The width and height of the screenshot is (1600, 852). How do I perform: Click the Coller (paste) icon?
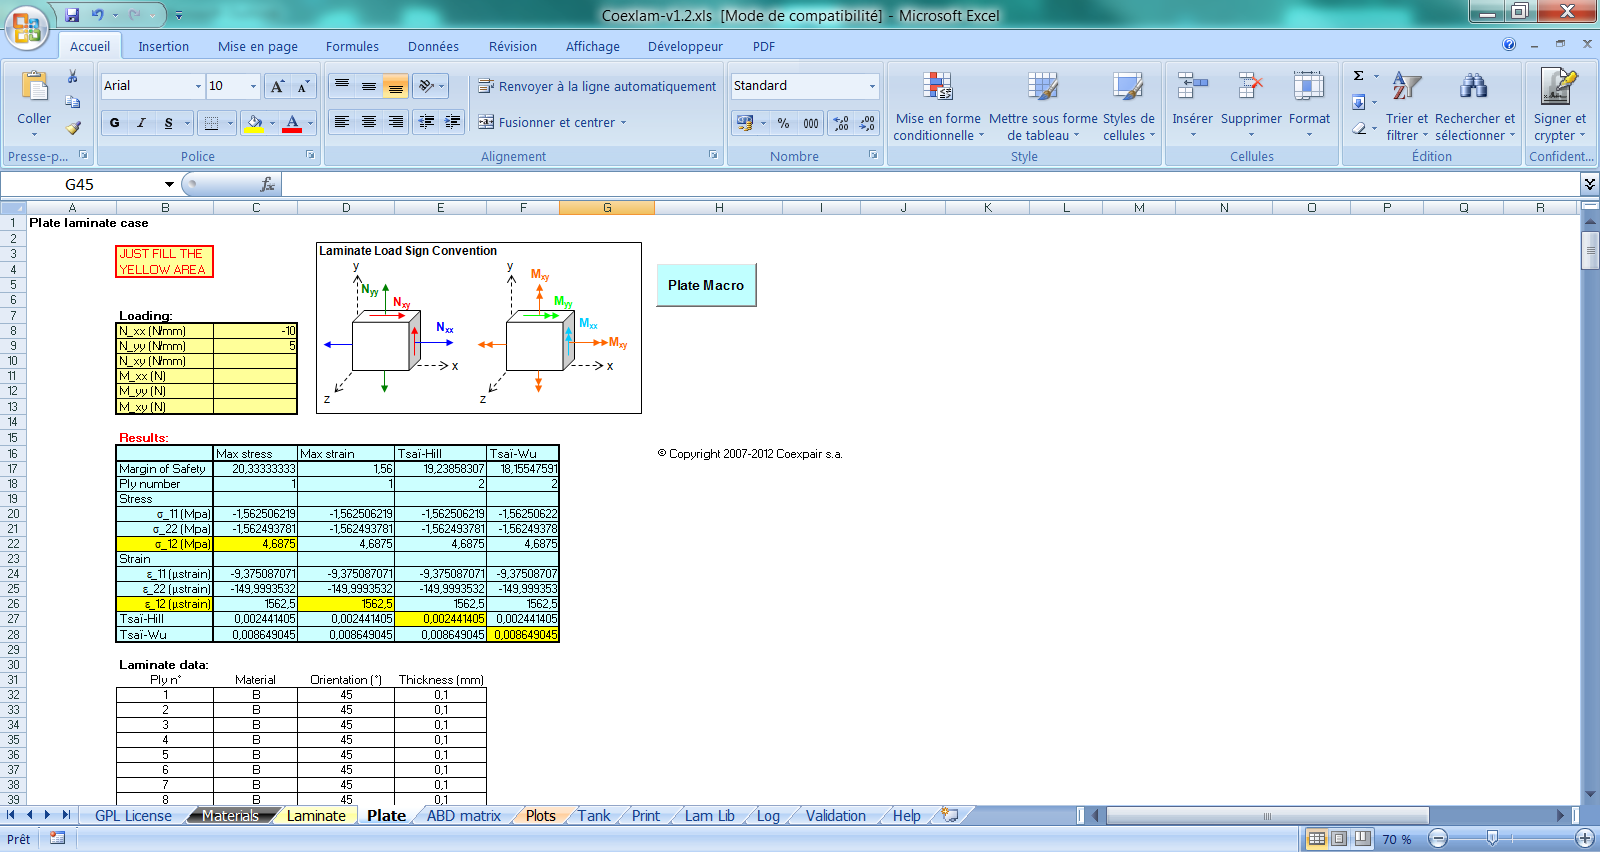point(34,88)
